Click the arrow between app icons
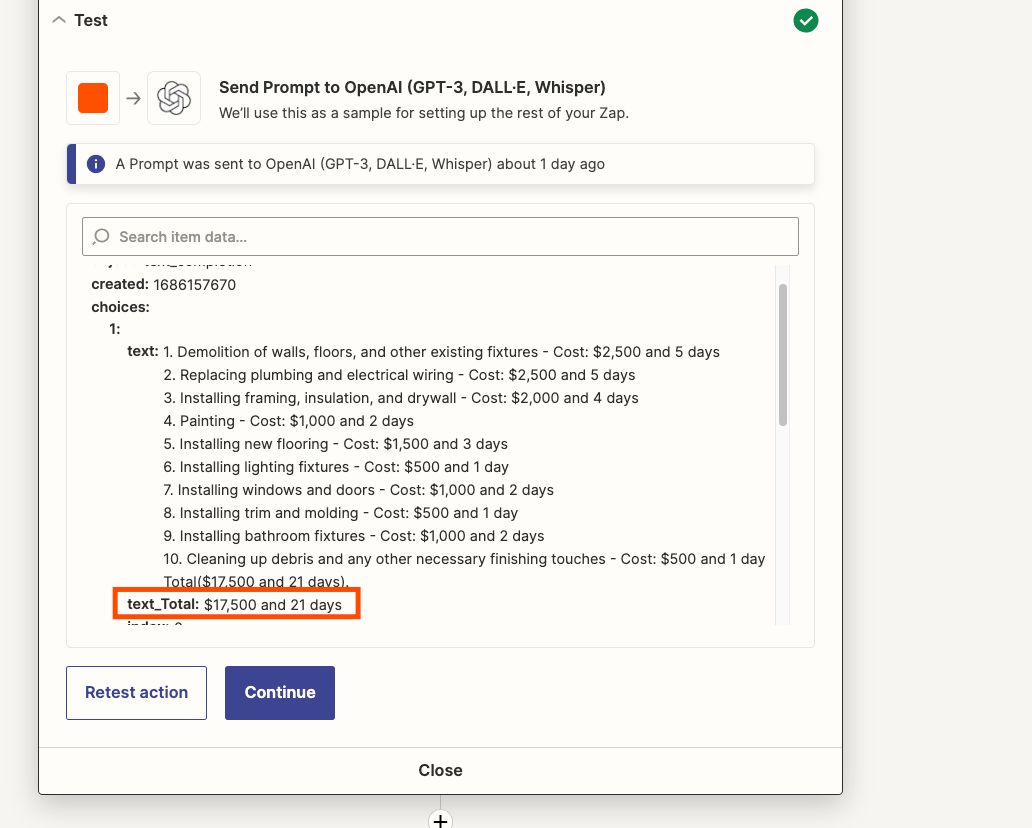Screen dimensions: 1032x828 [134, 98]
